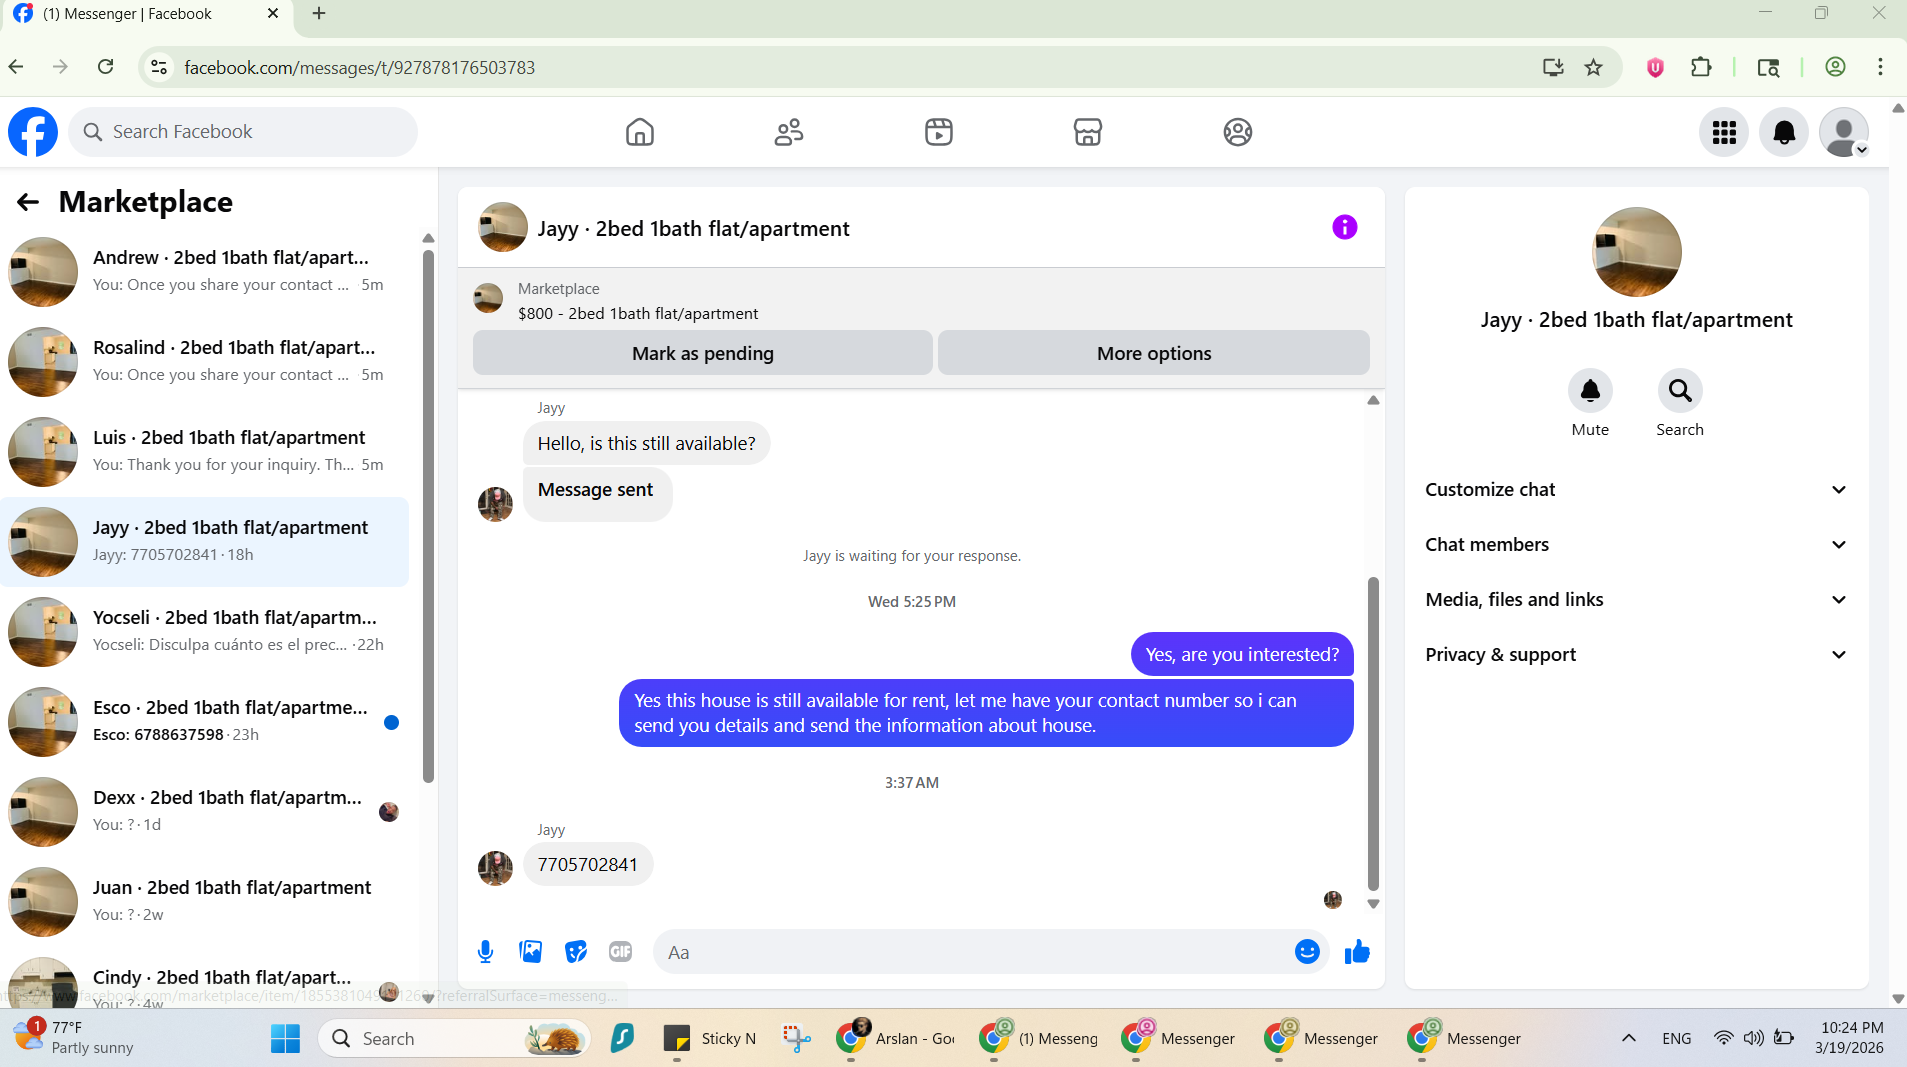Viewport: 1907px width, 1067px height.
Task: Attach a photo using the image icon
Action: coord(530,952)
